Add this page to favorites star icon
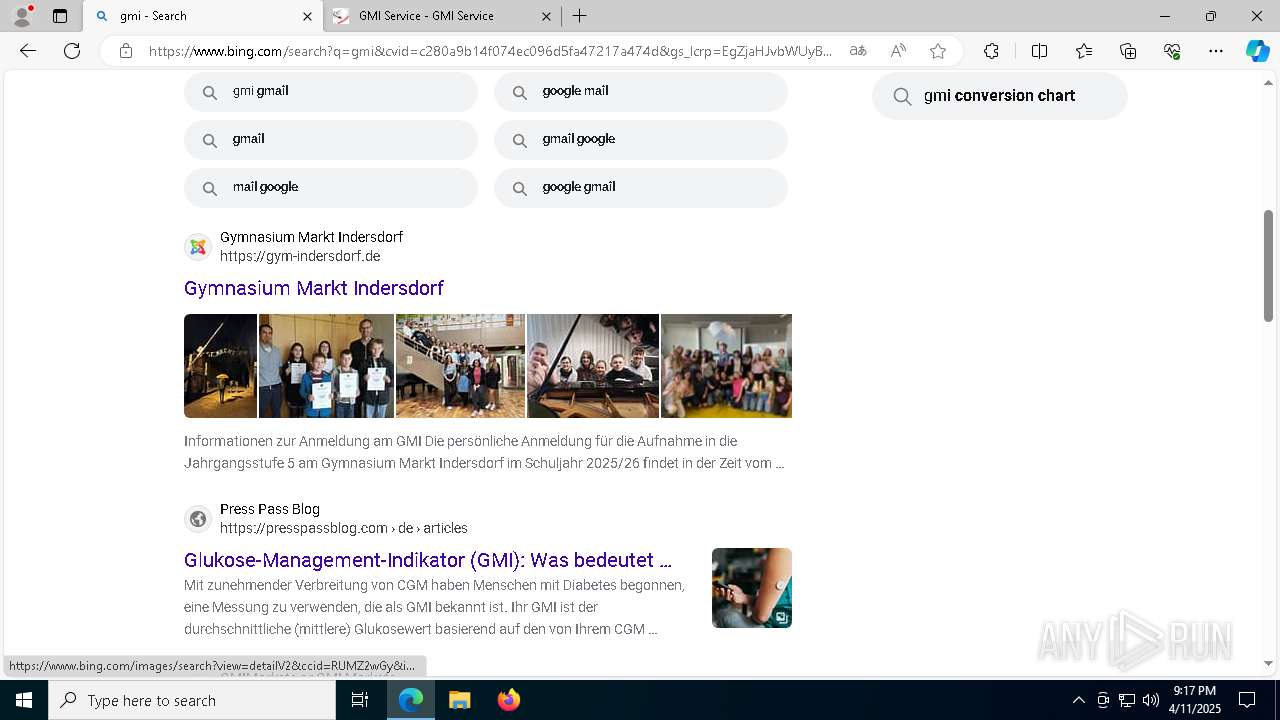 click(x=938, y=51)
